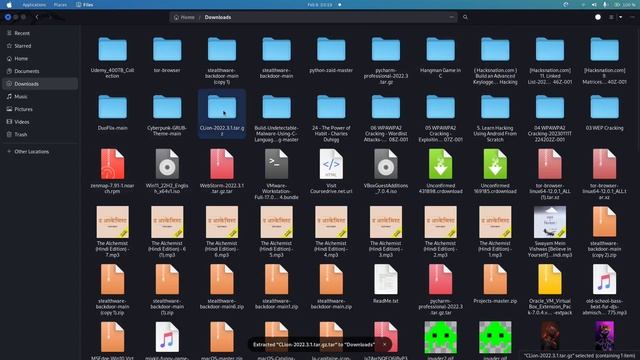The height and width of the screenshot is (360, 640).
Task: Click Home in the path bar
Action: pyautogui.click(x=184, y=17)
